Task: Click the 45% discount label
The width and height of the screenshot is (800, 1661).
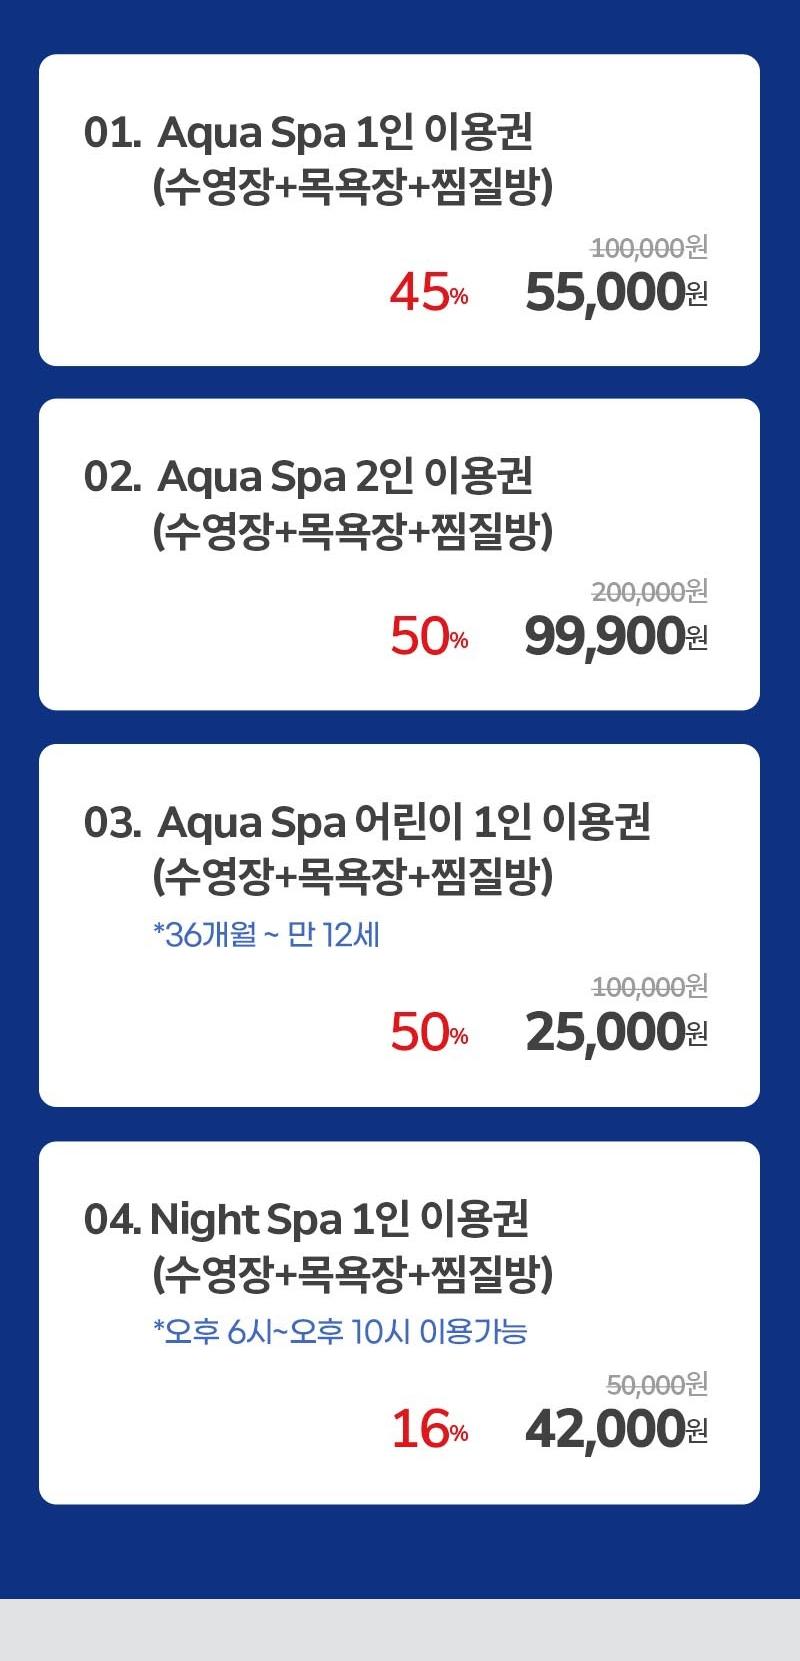Action: click(x=429, y=292)
